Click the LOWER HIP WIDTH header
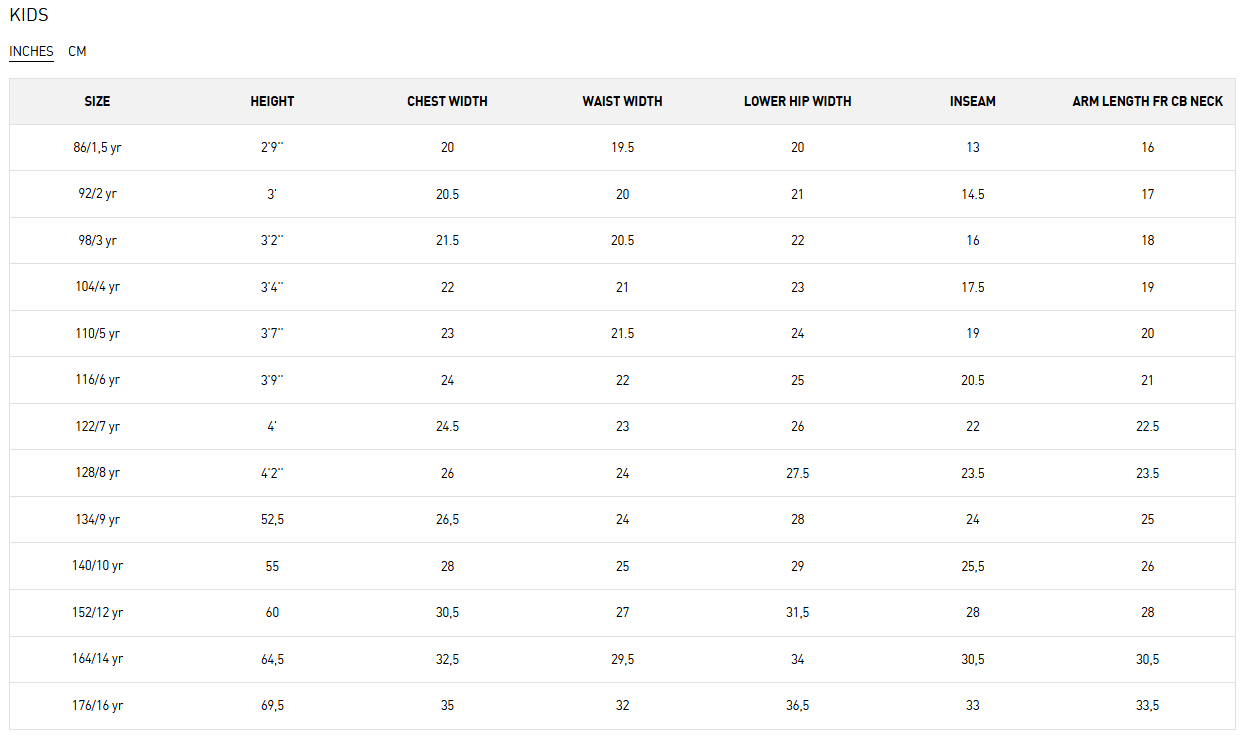 [797, 101]
